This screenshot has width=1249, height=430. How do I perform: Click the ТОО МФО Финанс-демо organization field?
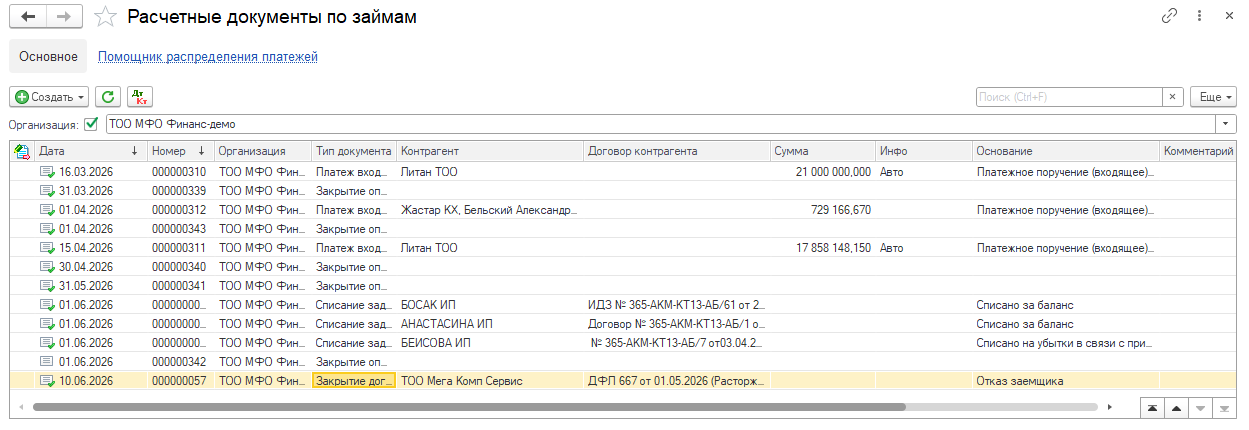[660, 125]
